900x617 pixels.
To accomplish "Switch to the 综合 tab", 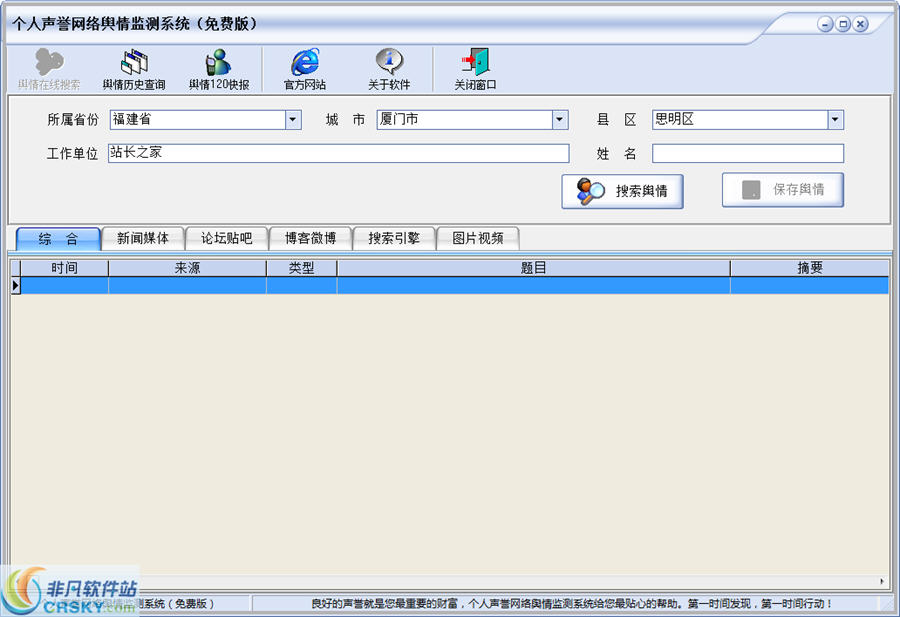I will click(59, 239).
